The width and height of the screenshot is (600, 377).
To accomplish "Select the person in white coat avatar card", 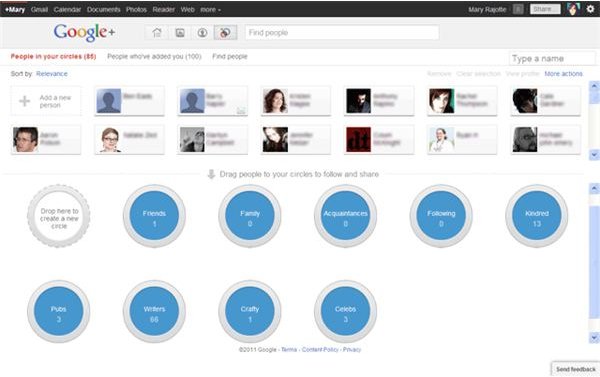I will point(462,140).
